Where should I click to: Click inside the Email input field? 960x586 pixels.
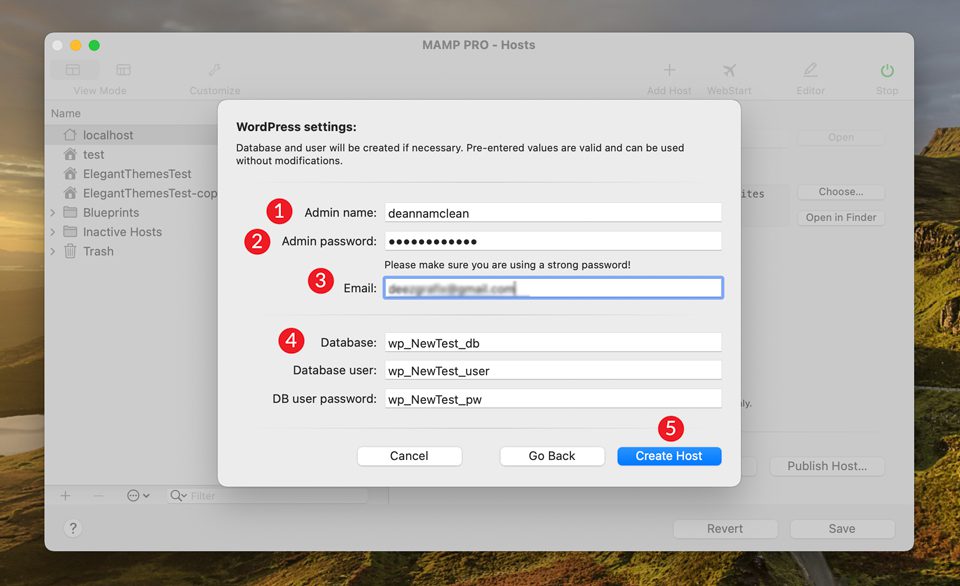(x=555, y=287)
